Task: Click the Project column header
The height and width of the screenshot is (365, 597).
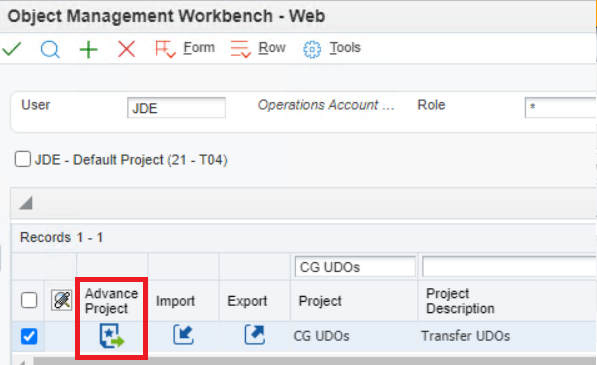Action: 320,301
